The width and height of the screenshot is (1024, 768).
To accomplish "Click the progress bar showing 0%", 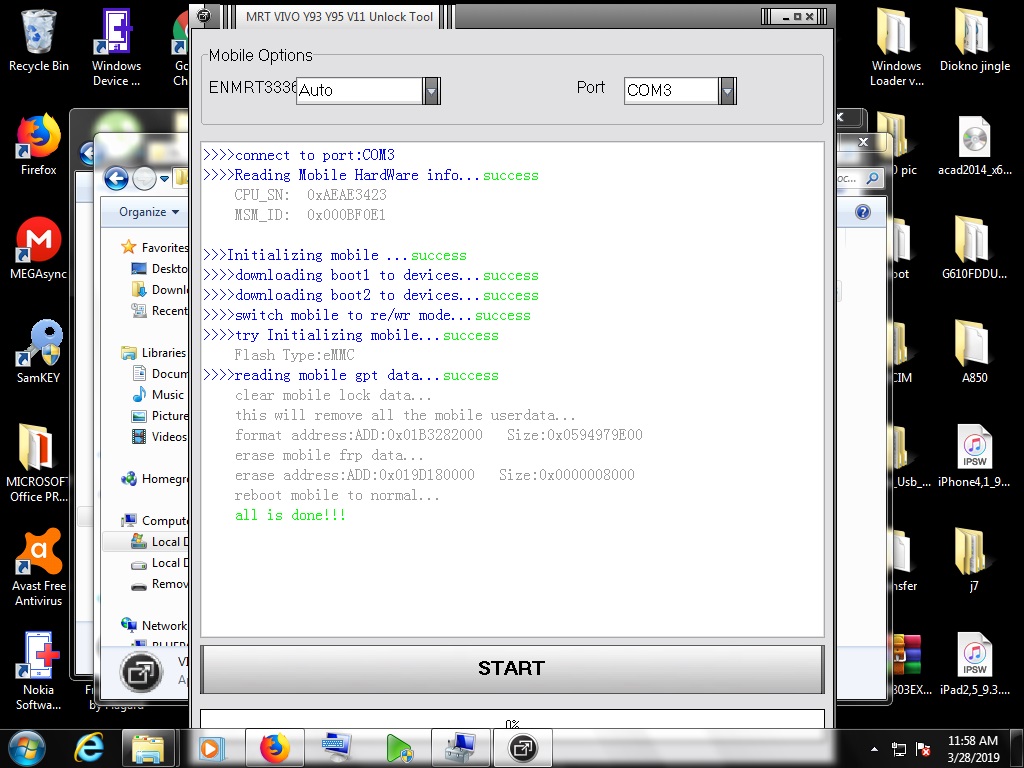I will 512,719.
